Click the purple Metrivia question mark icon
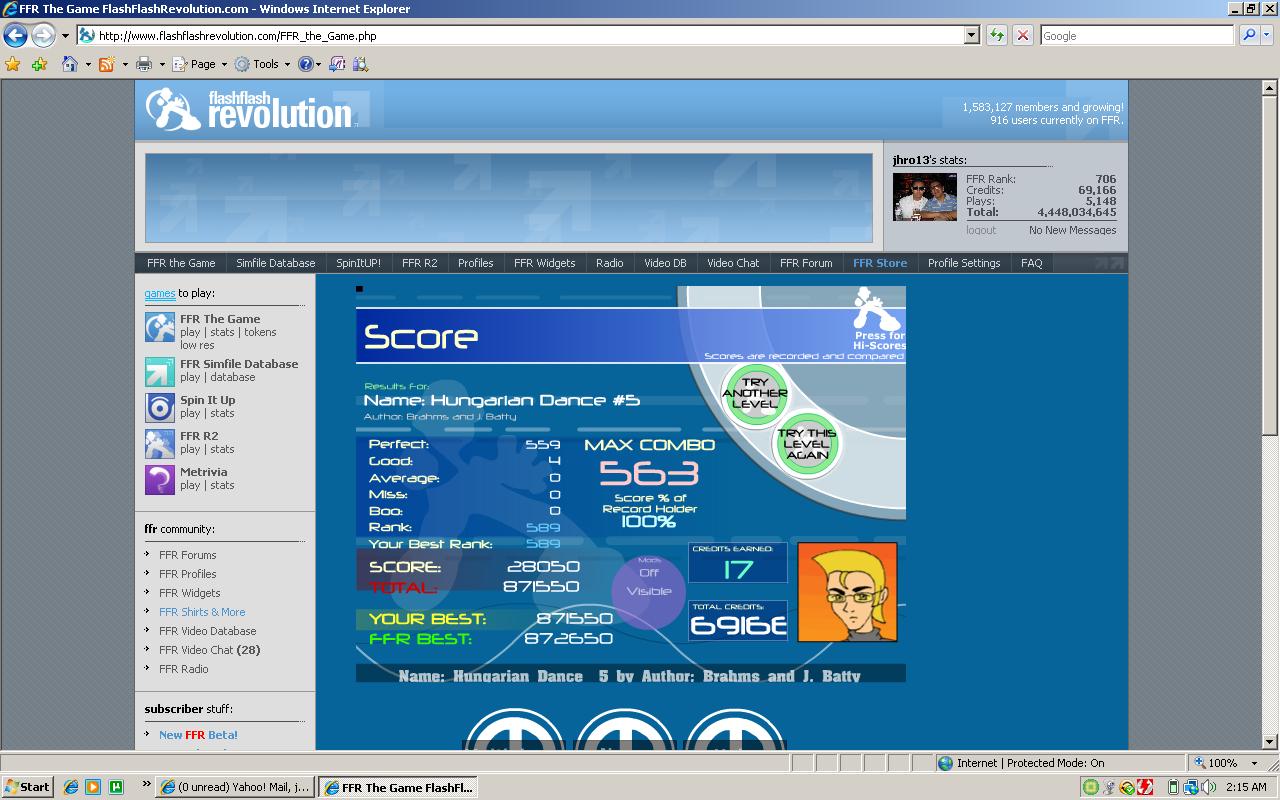 tap(160, 480)
